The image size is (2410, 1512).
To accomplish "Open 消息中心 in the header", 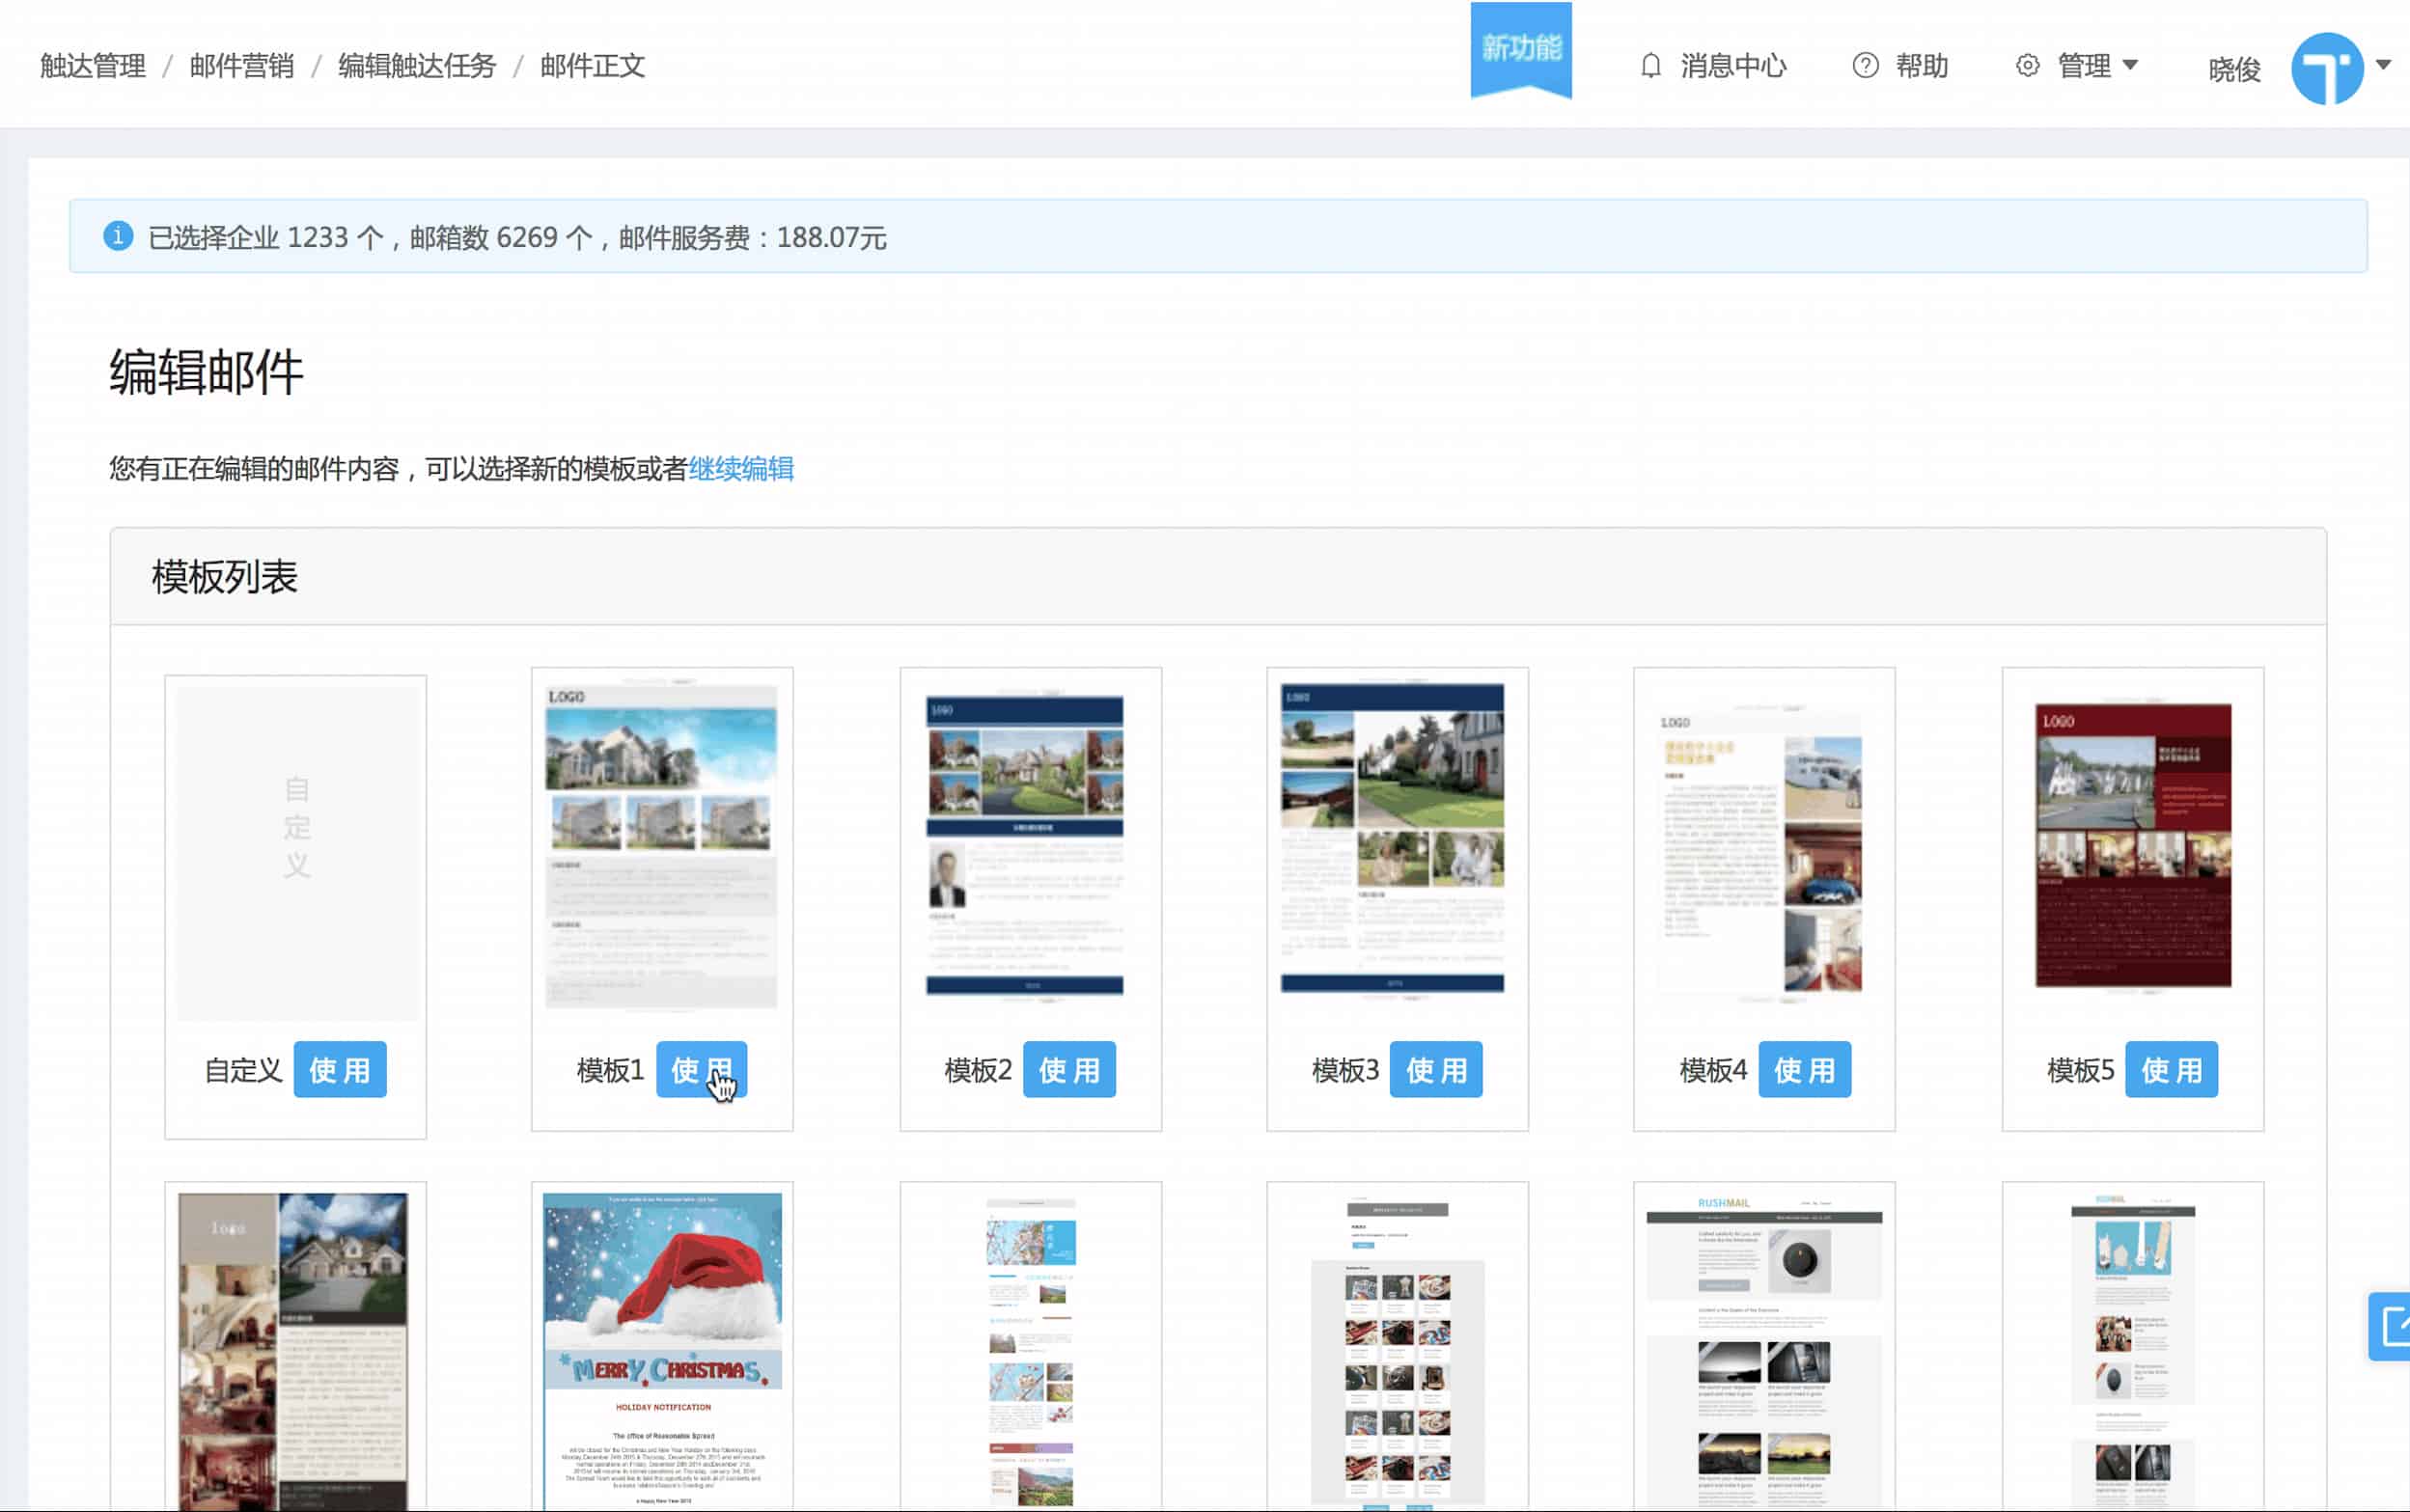I will click(x=1733, y=66).
